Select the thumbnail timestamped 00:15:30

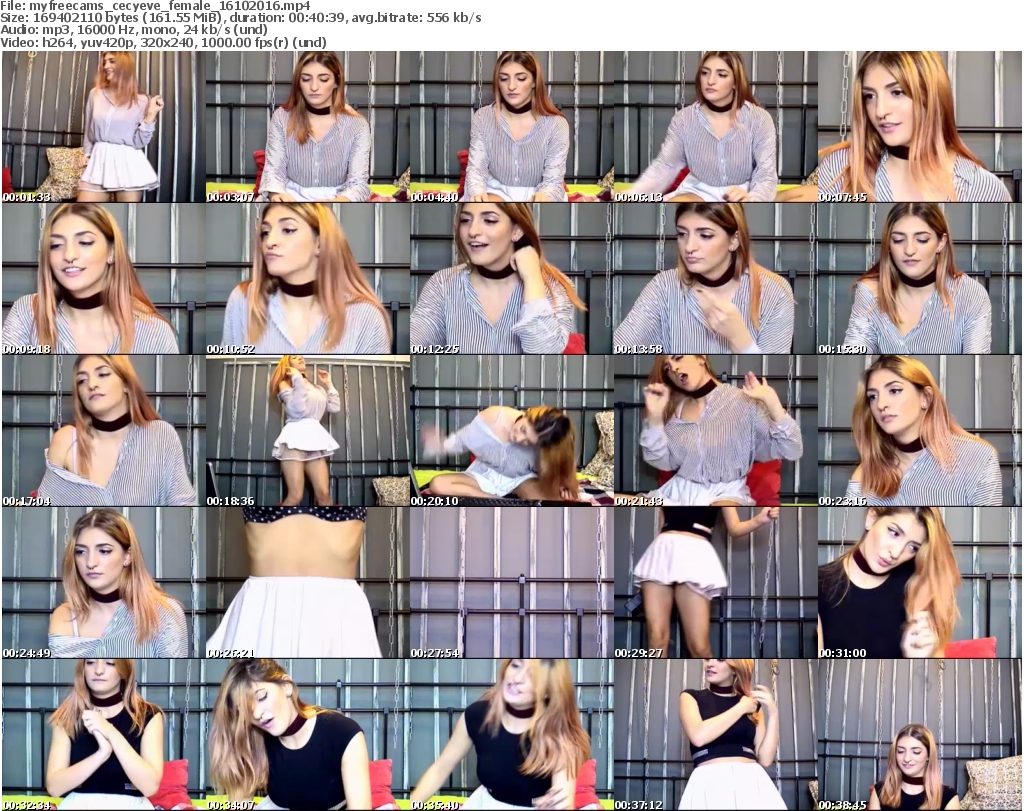point(920,279)
